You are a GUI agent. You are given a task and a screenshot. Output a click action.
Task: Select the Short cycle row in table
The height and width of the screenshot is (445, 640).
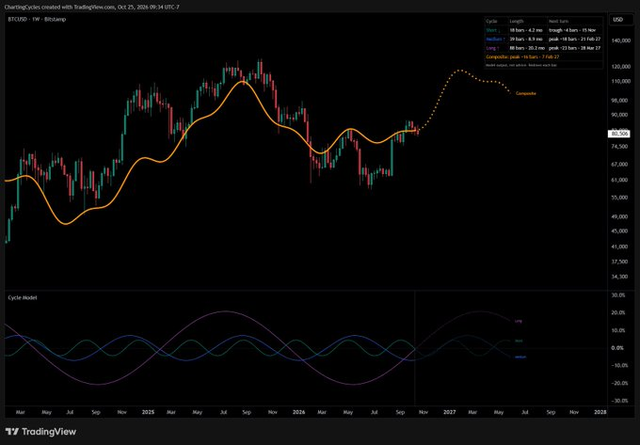543,30
